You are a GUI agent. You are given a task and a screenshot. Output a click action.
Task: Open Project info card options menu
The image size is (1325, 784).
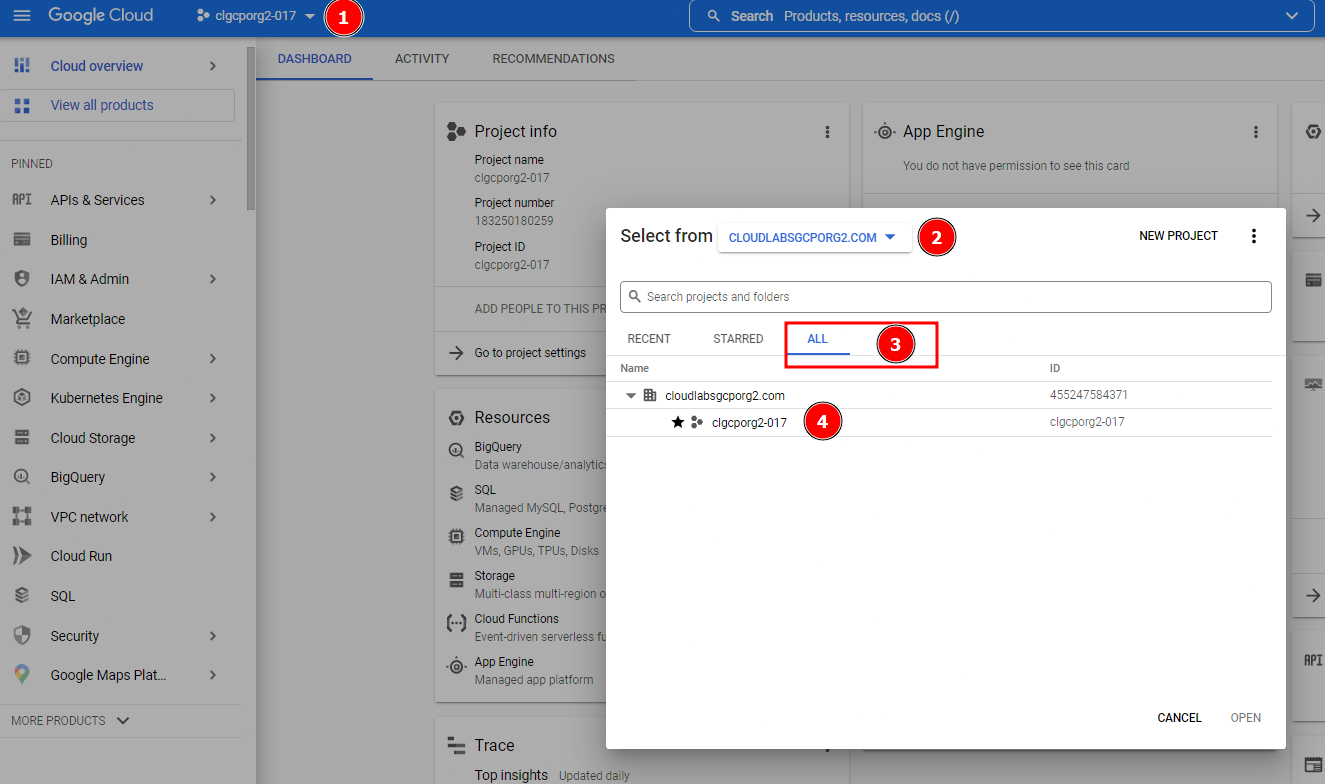coord(827,132)
